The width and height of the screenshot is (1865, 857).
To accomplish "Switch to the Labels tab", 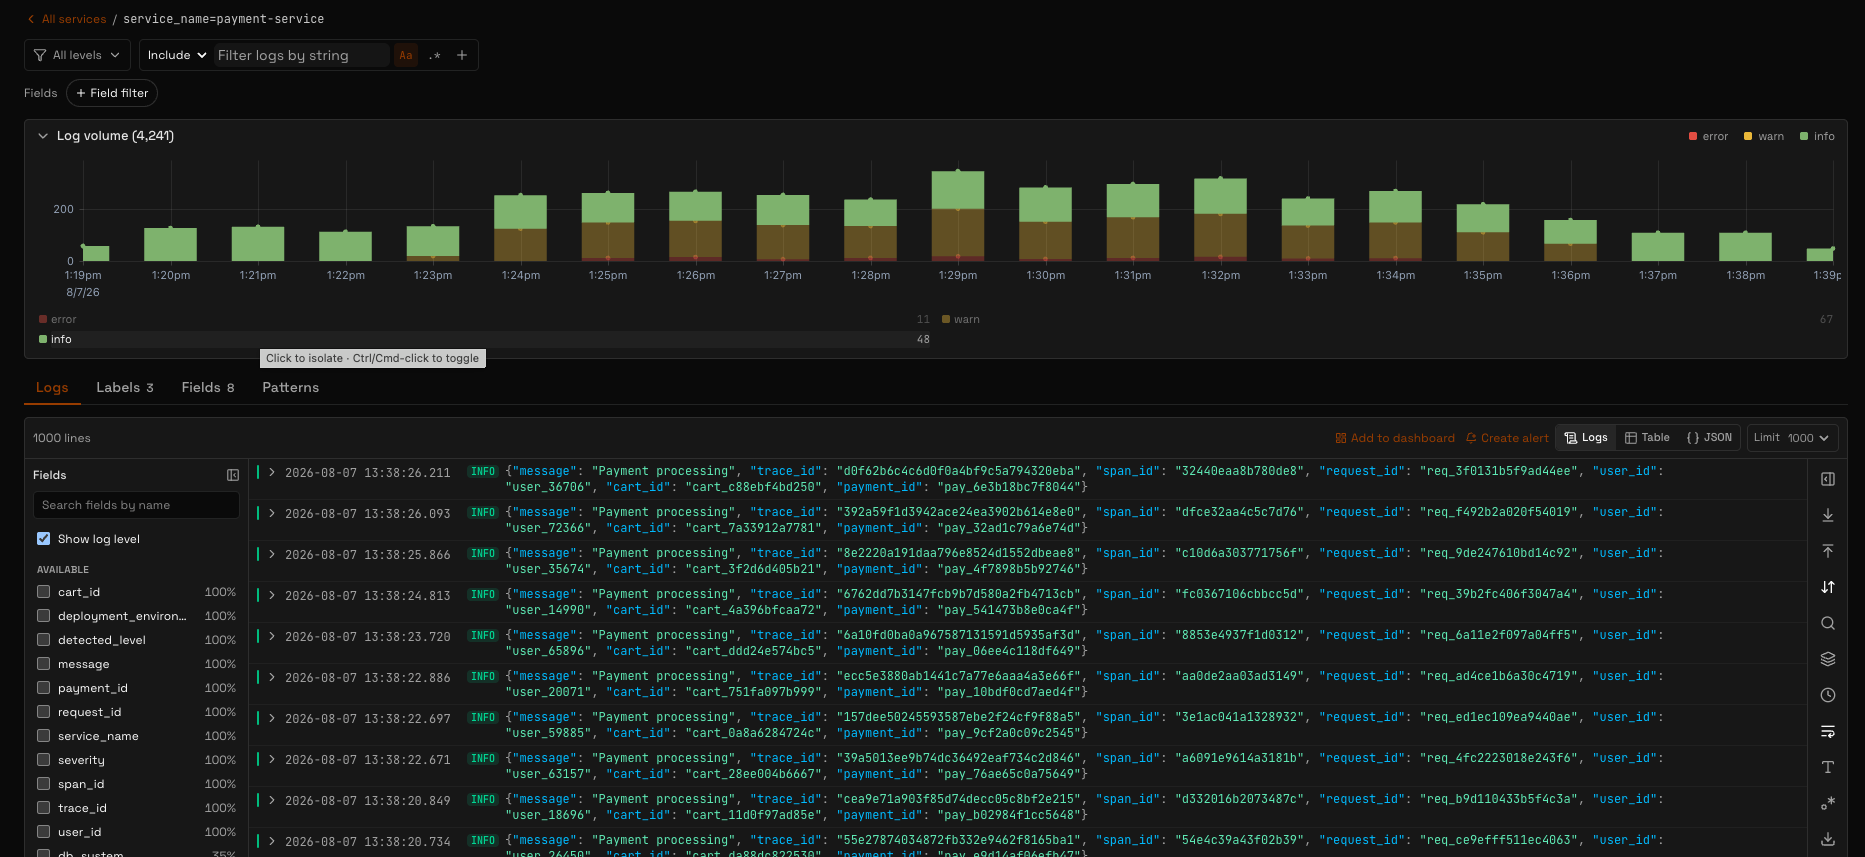I will (125, 387).
